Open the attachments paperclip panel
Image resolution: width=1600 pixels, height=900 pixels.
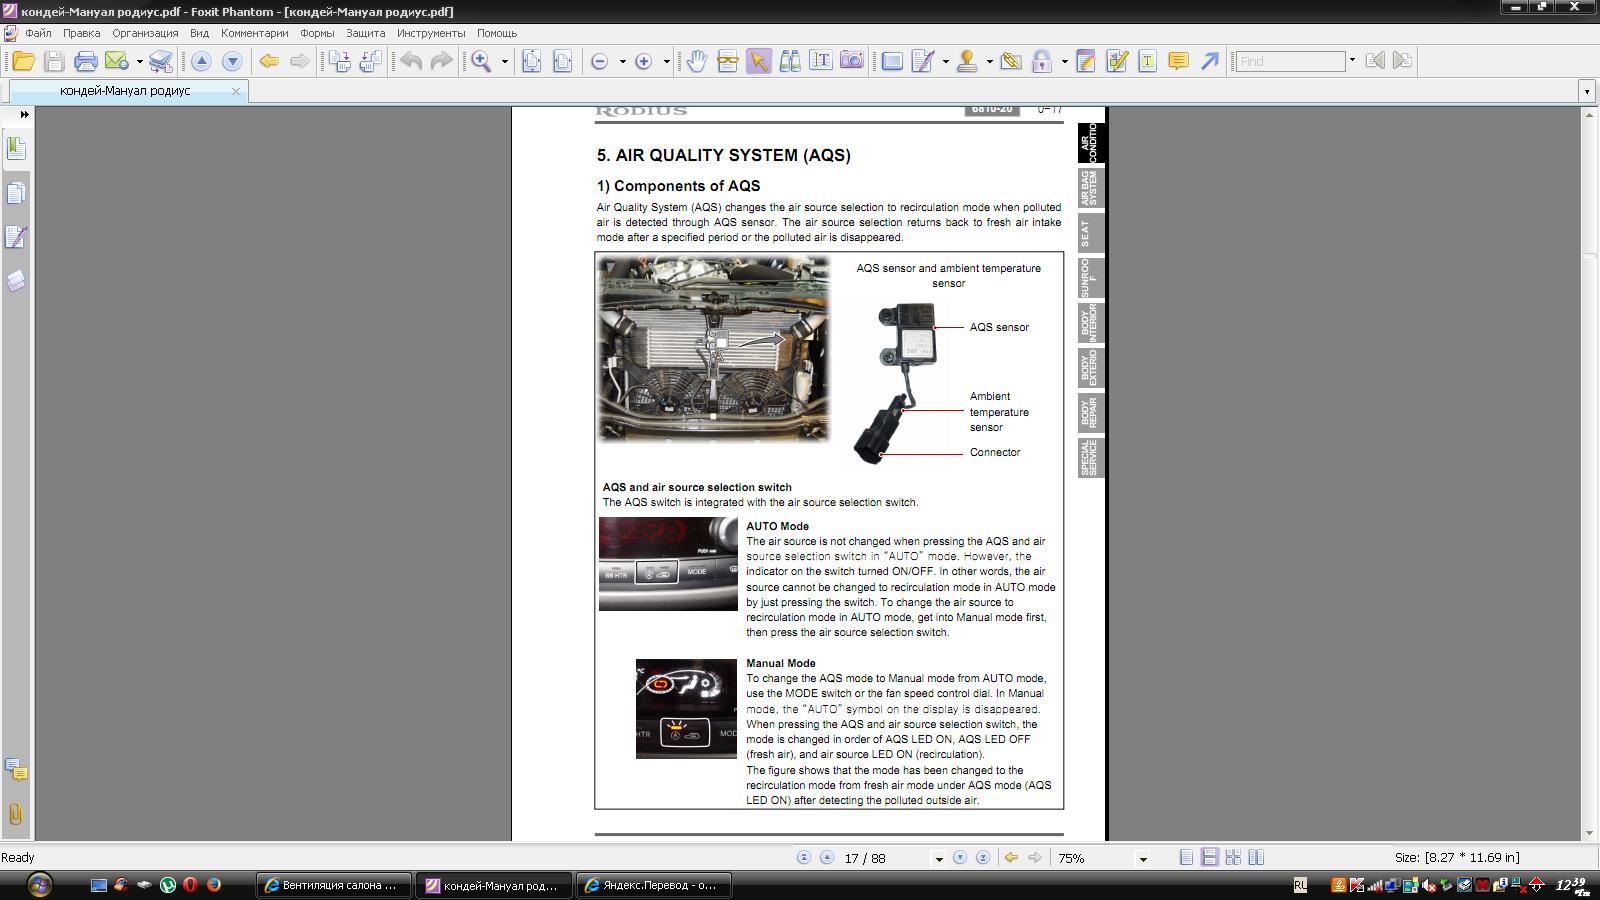point(16,813)
